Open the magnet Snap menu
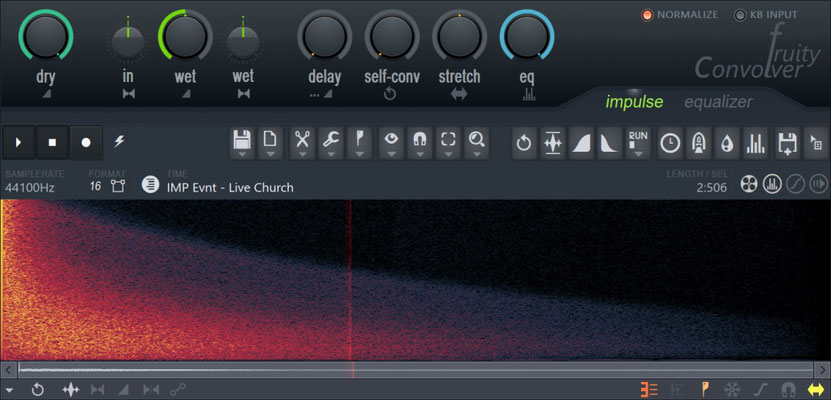 tap(420, 143)
